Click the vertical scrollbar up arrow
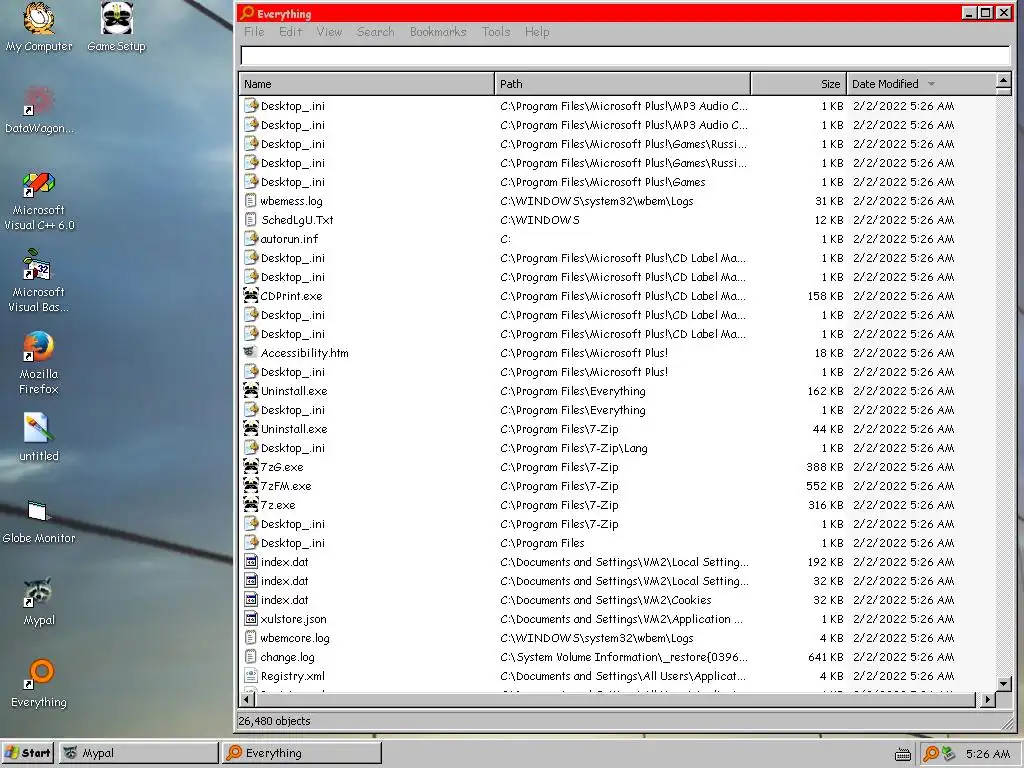Image resolution: width=1024 pixels, height=768 pixels. coord(1004,81)
